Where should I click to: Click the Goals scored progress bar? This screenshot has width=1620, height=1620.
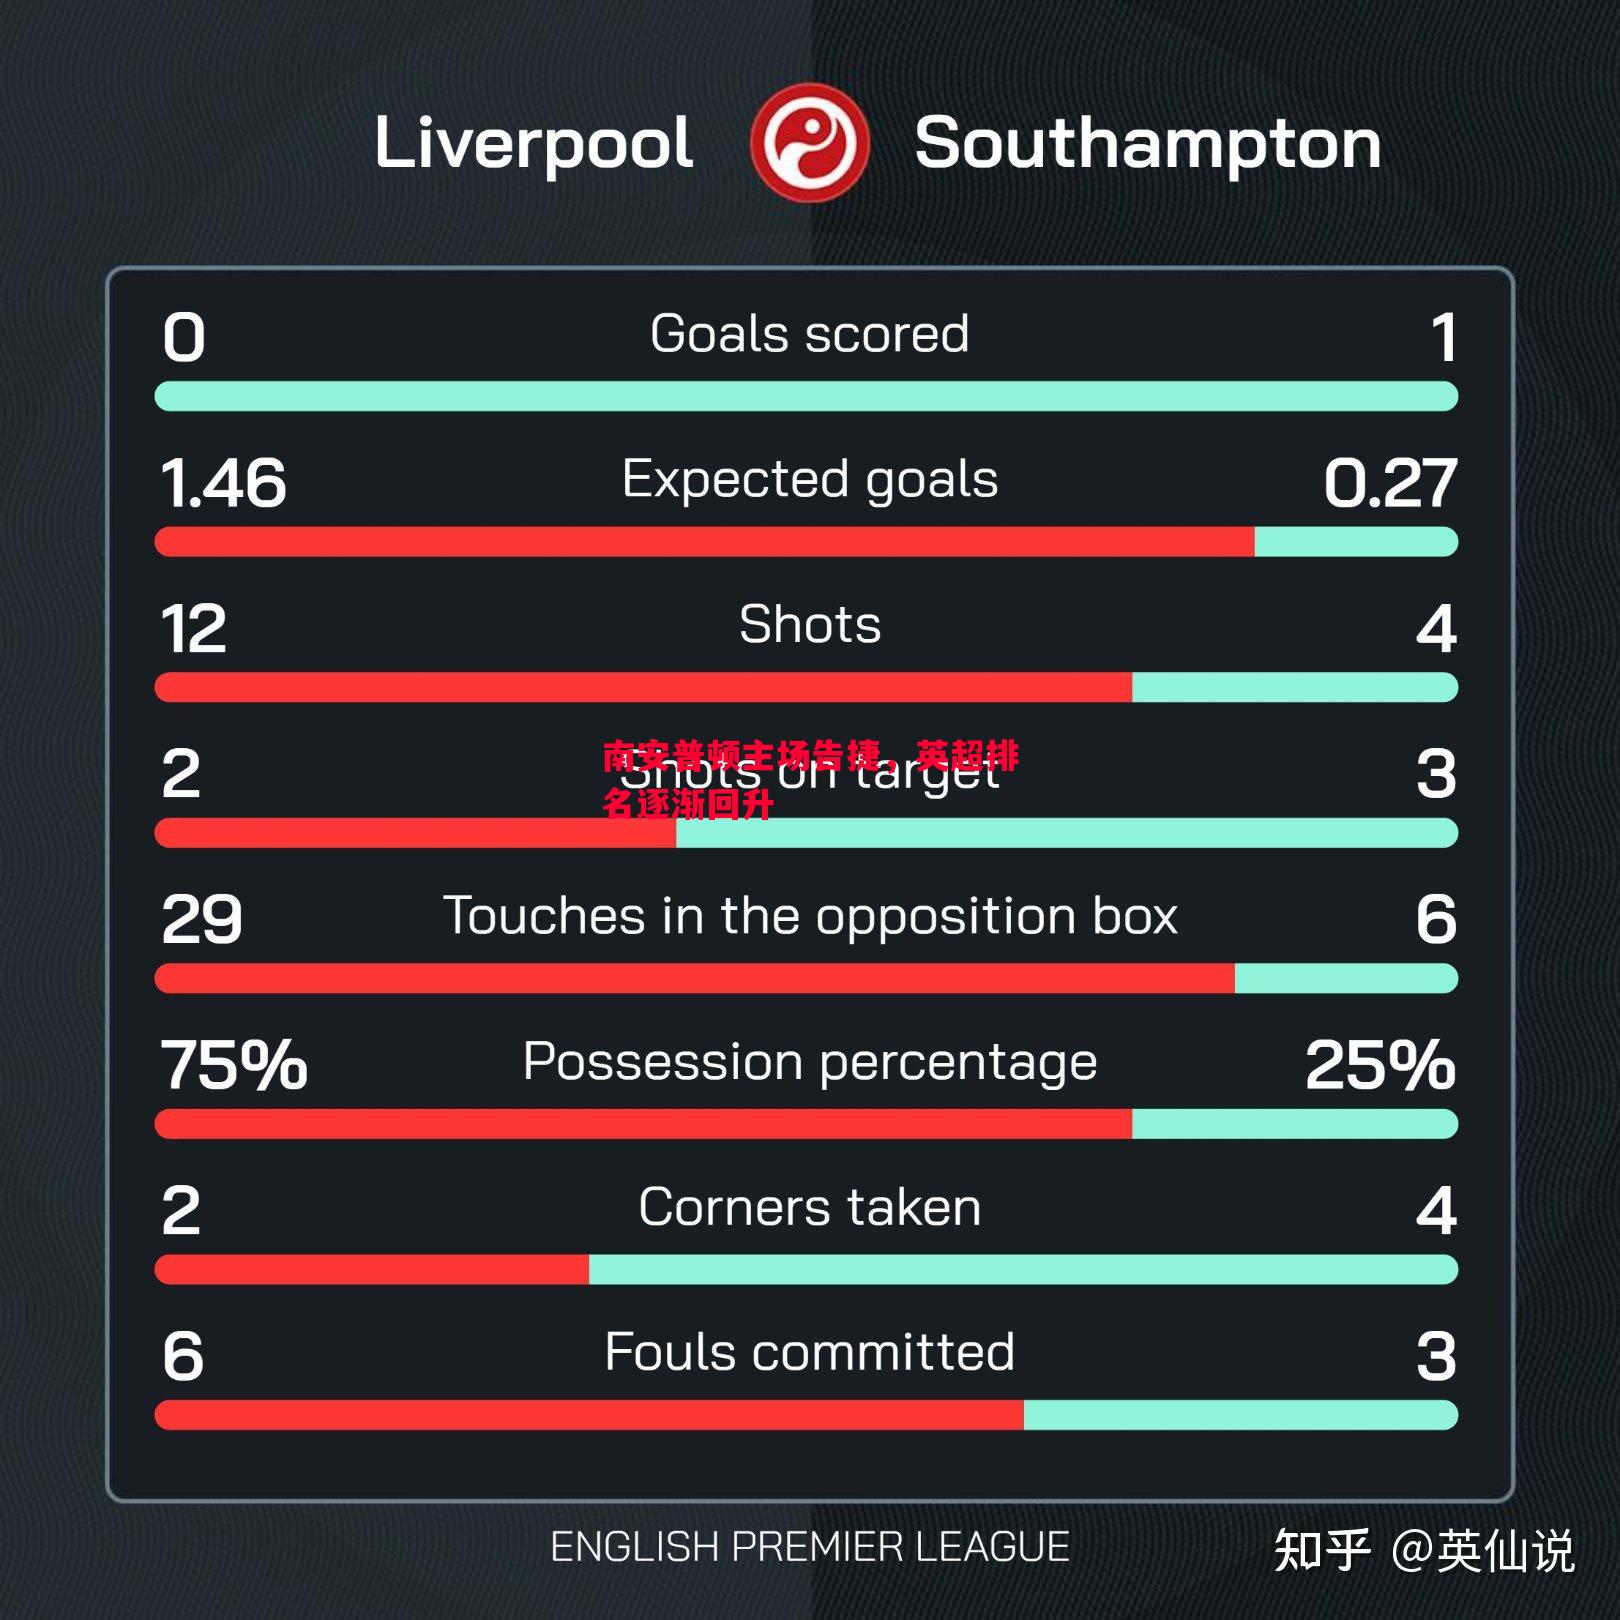(806, 396)
